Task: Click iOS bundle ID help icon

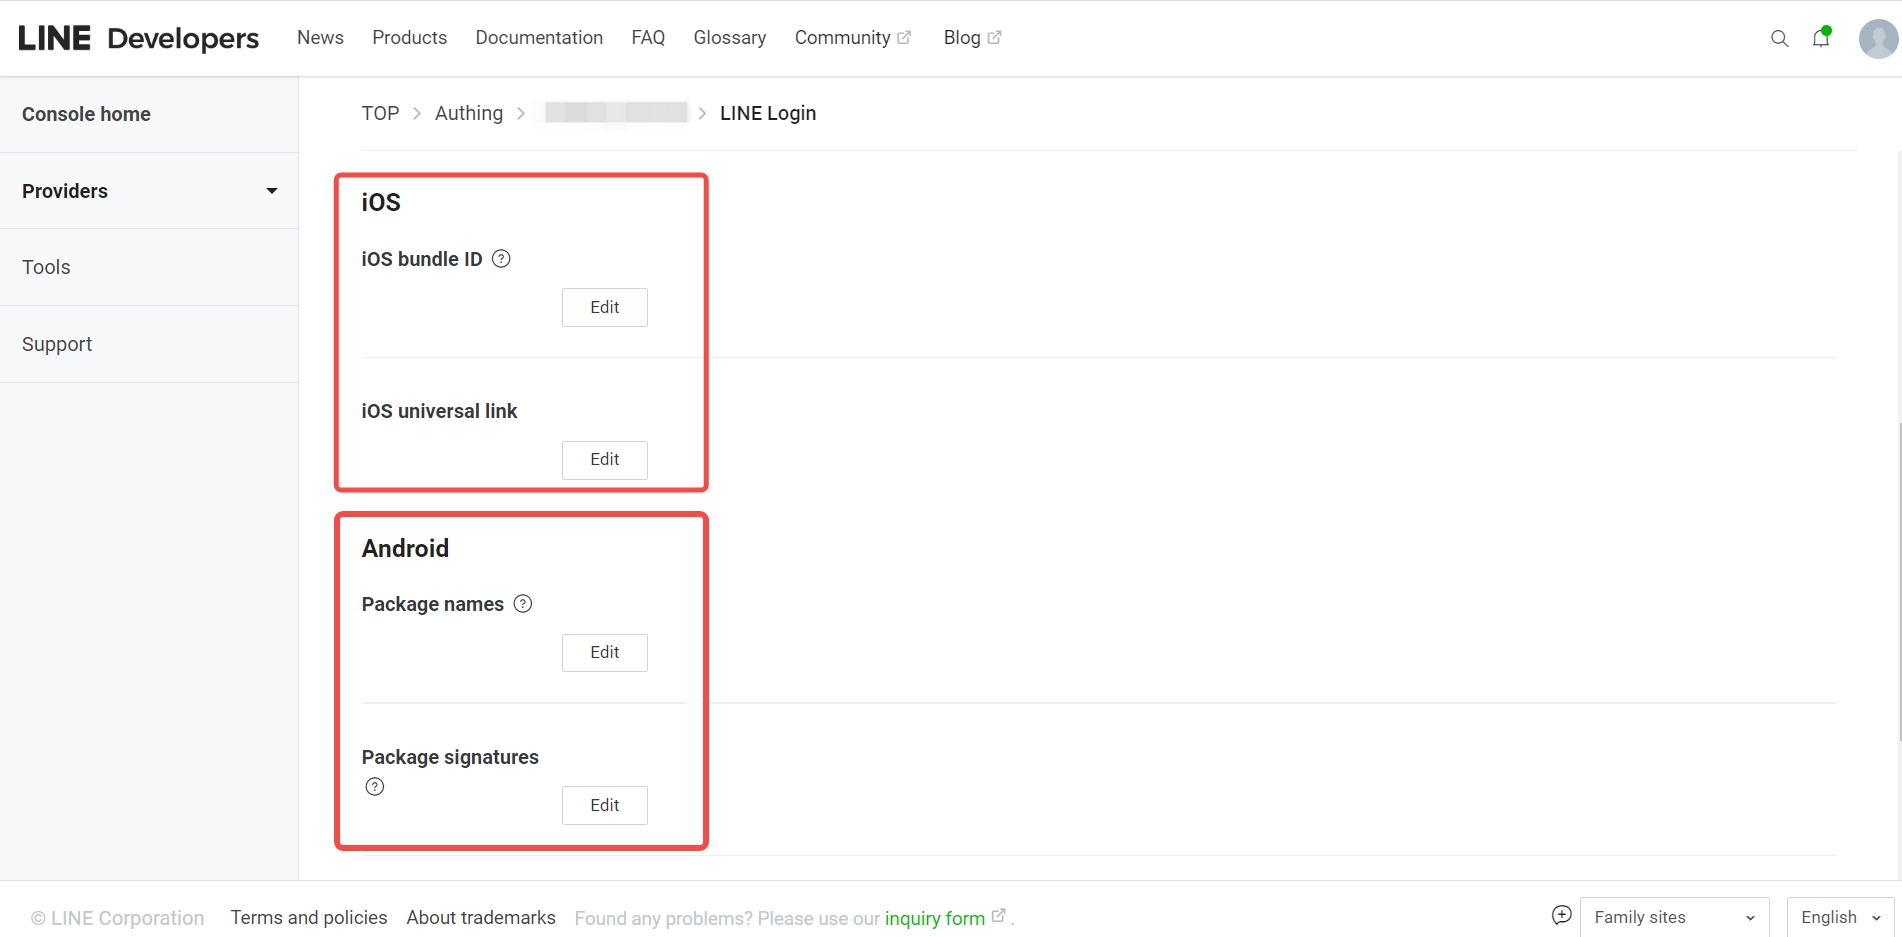Action: [x=502, y=259]
